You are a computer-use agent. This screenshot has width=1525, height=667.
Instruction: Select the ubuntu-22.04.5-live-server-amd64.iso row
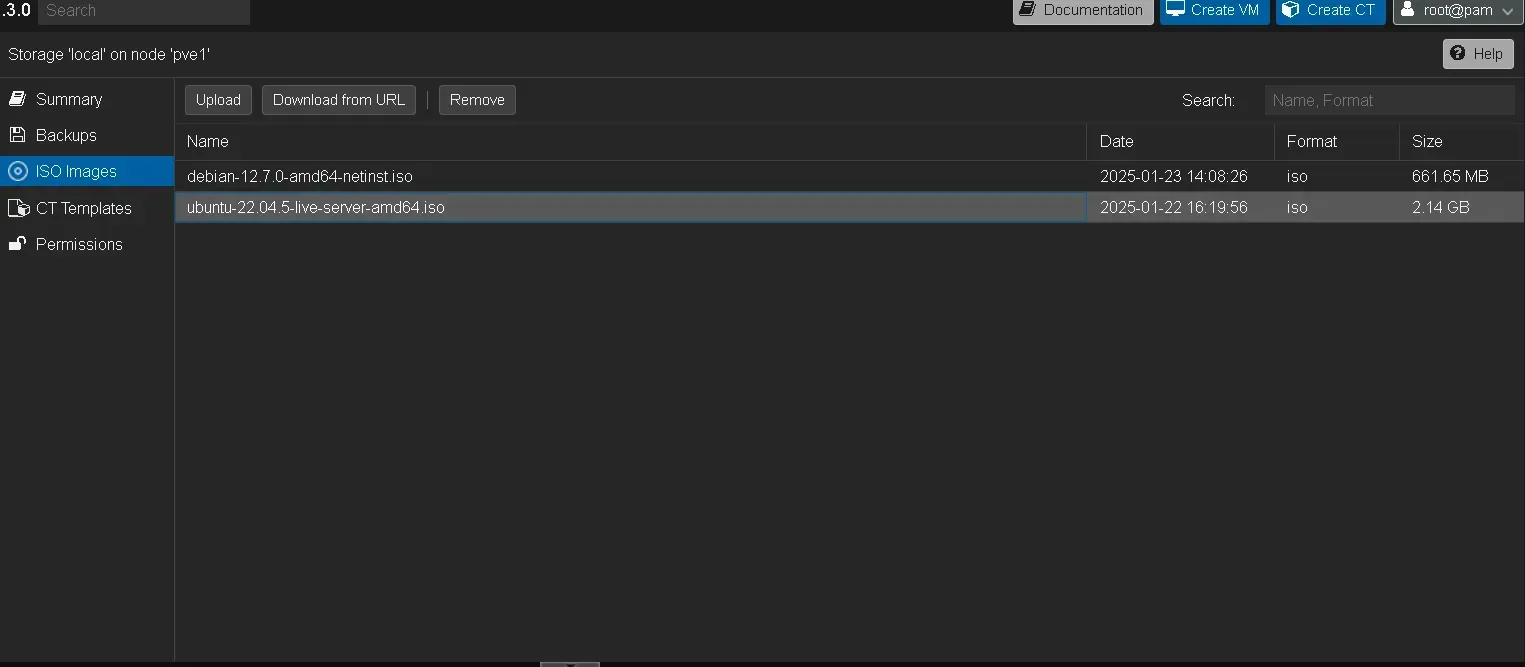pos(630,207)
